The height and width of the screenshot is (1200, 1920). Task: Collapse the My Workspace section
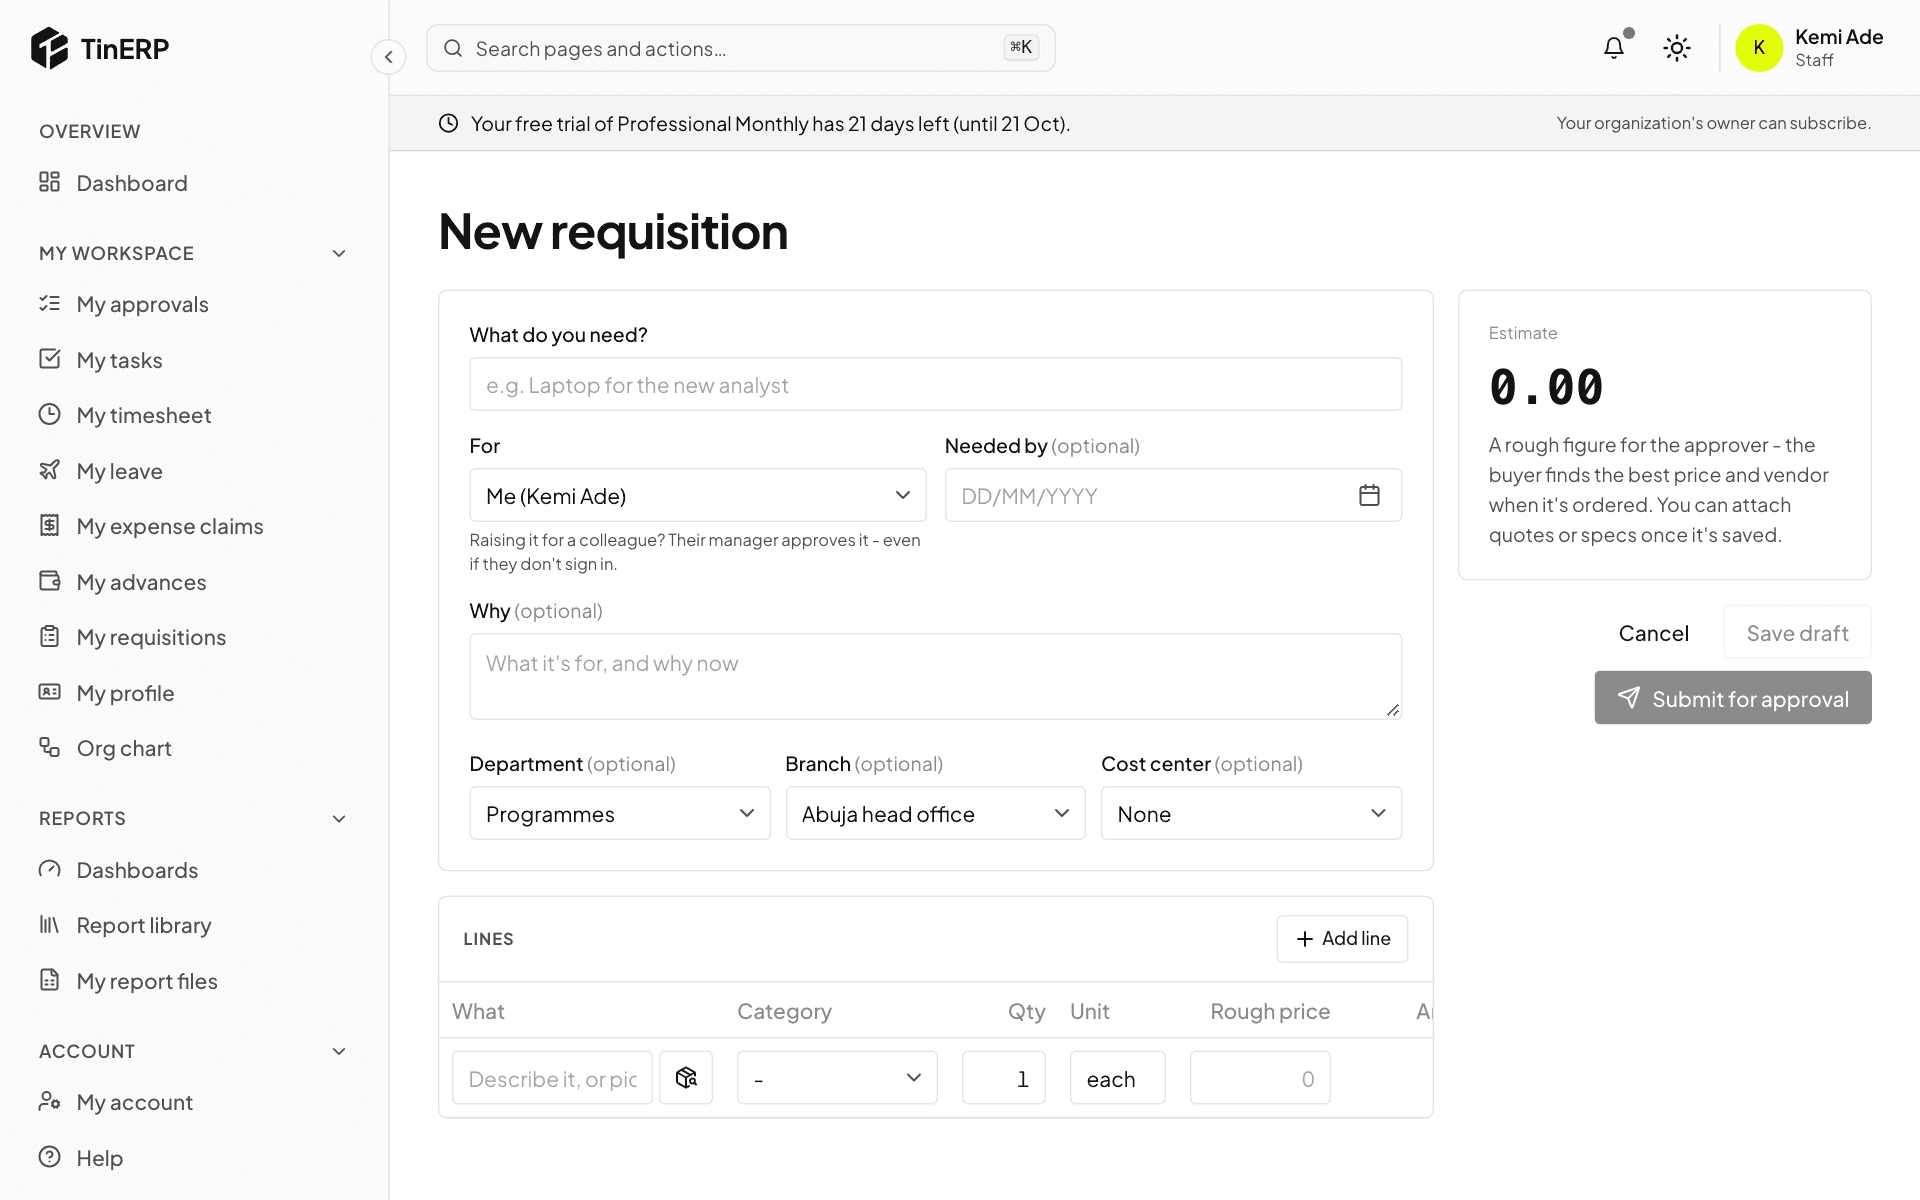point(339,253)
